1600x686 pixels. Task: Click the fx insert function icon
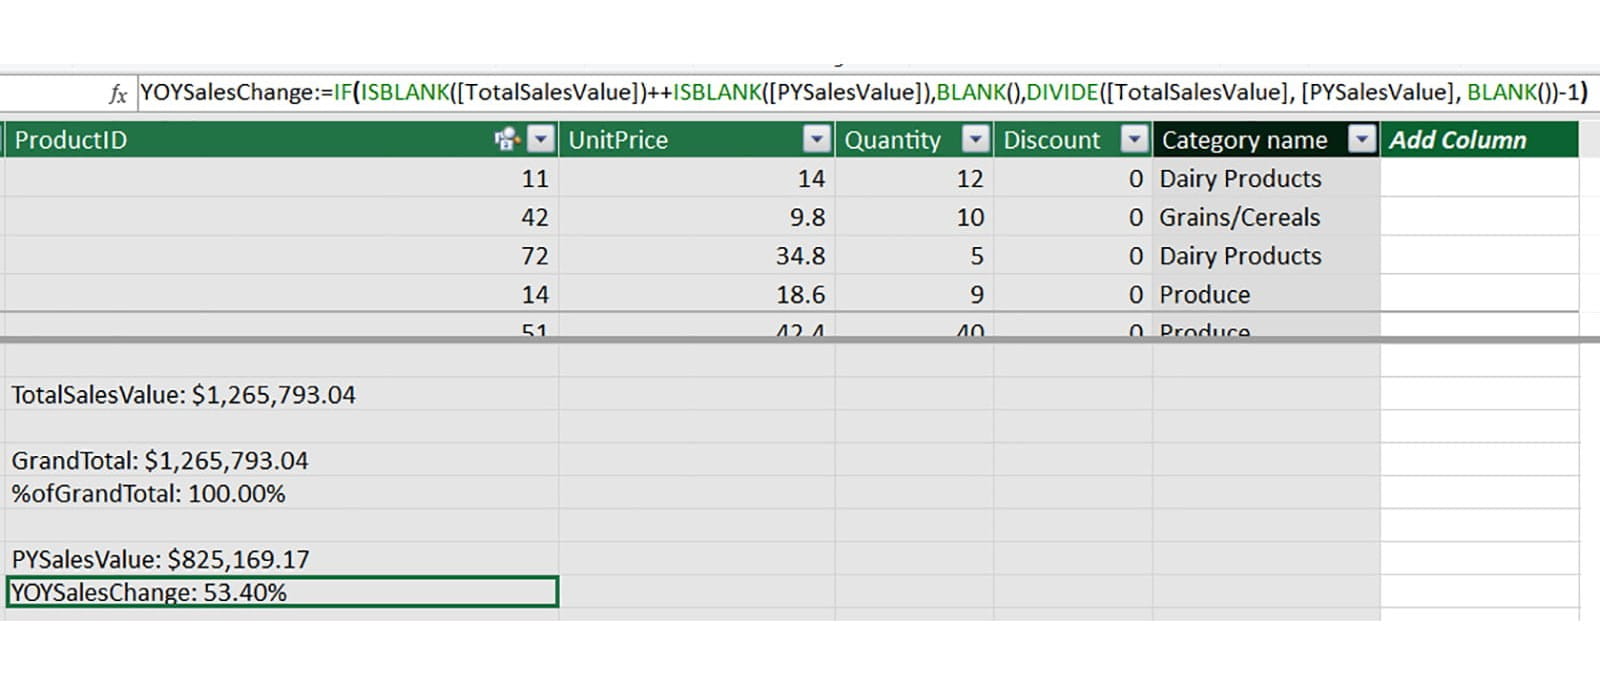(118, 94)
